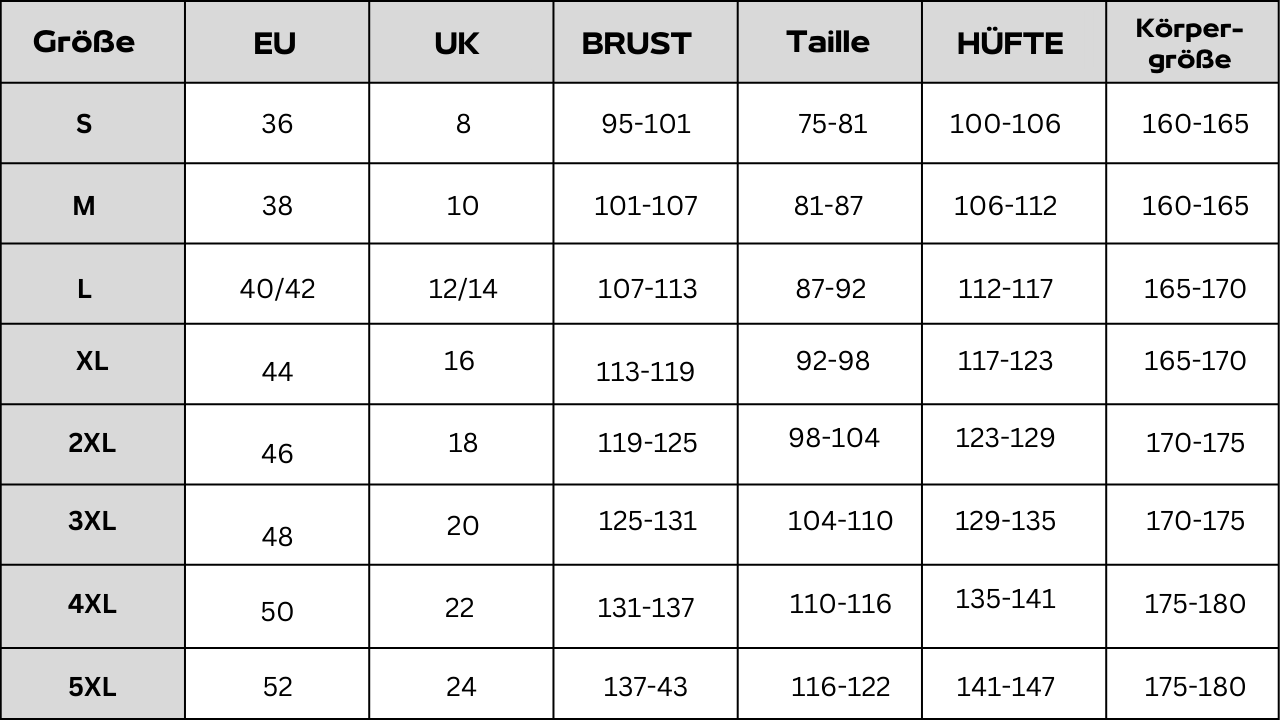Select the 5XL size row label

[x=92, y=687]
